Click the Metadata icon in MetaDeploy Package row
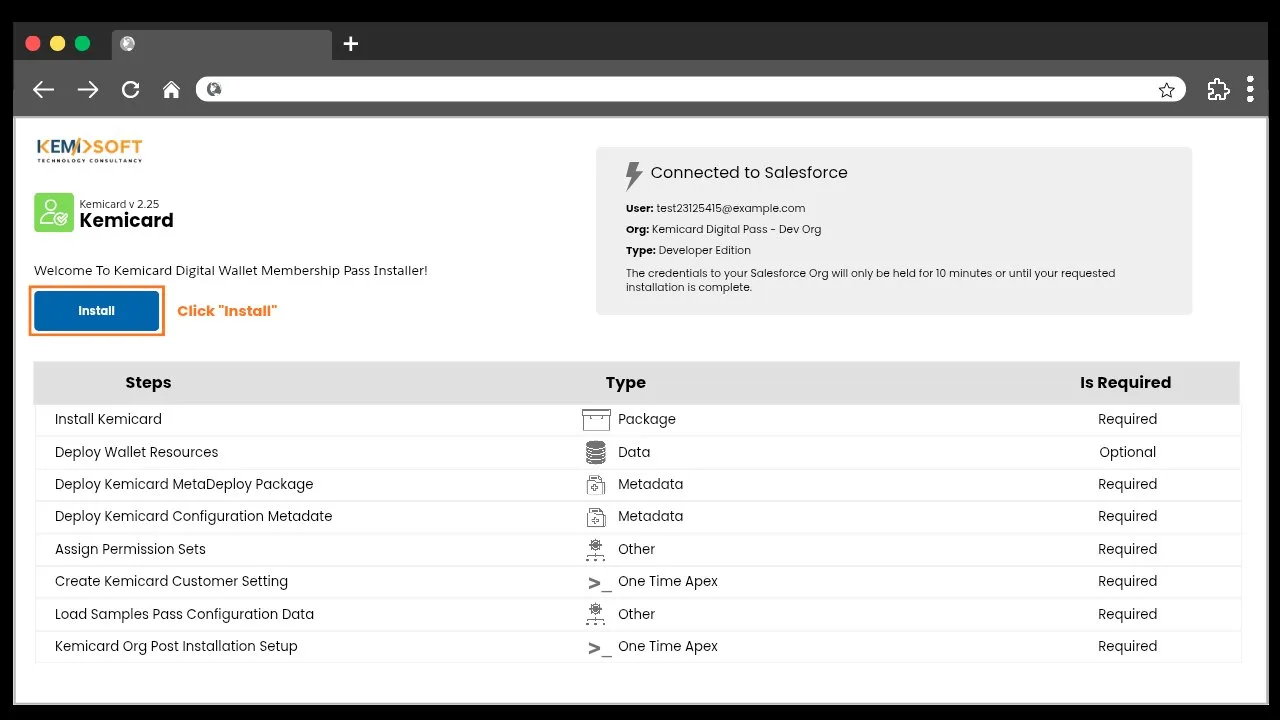 coord(596,485)
